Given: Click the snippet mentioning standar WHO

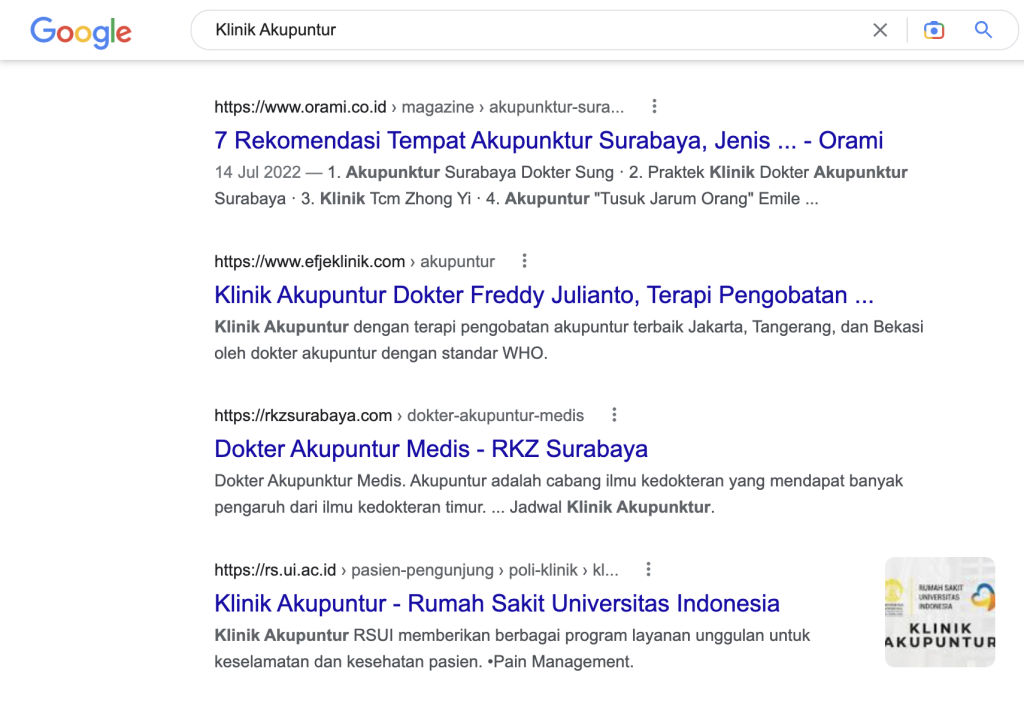Looking at the screenshot, I should (x=569, y=340).
